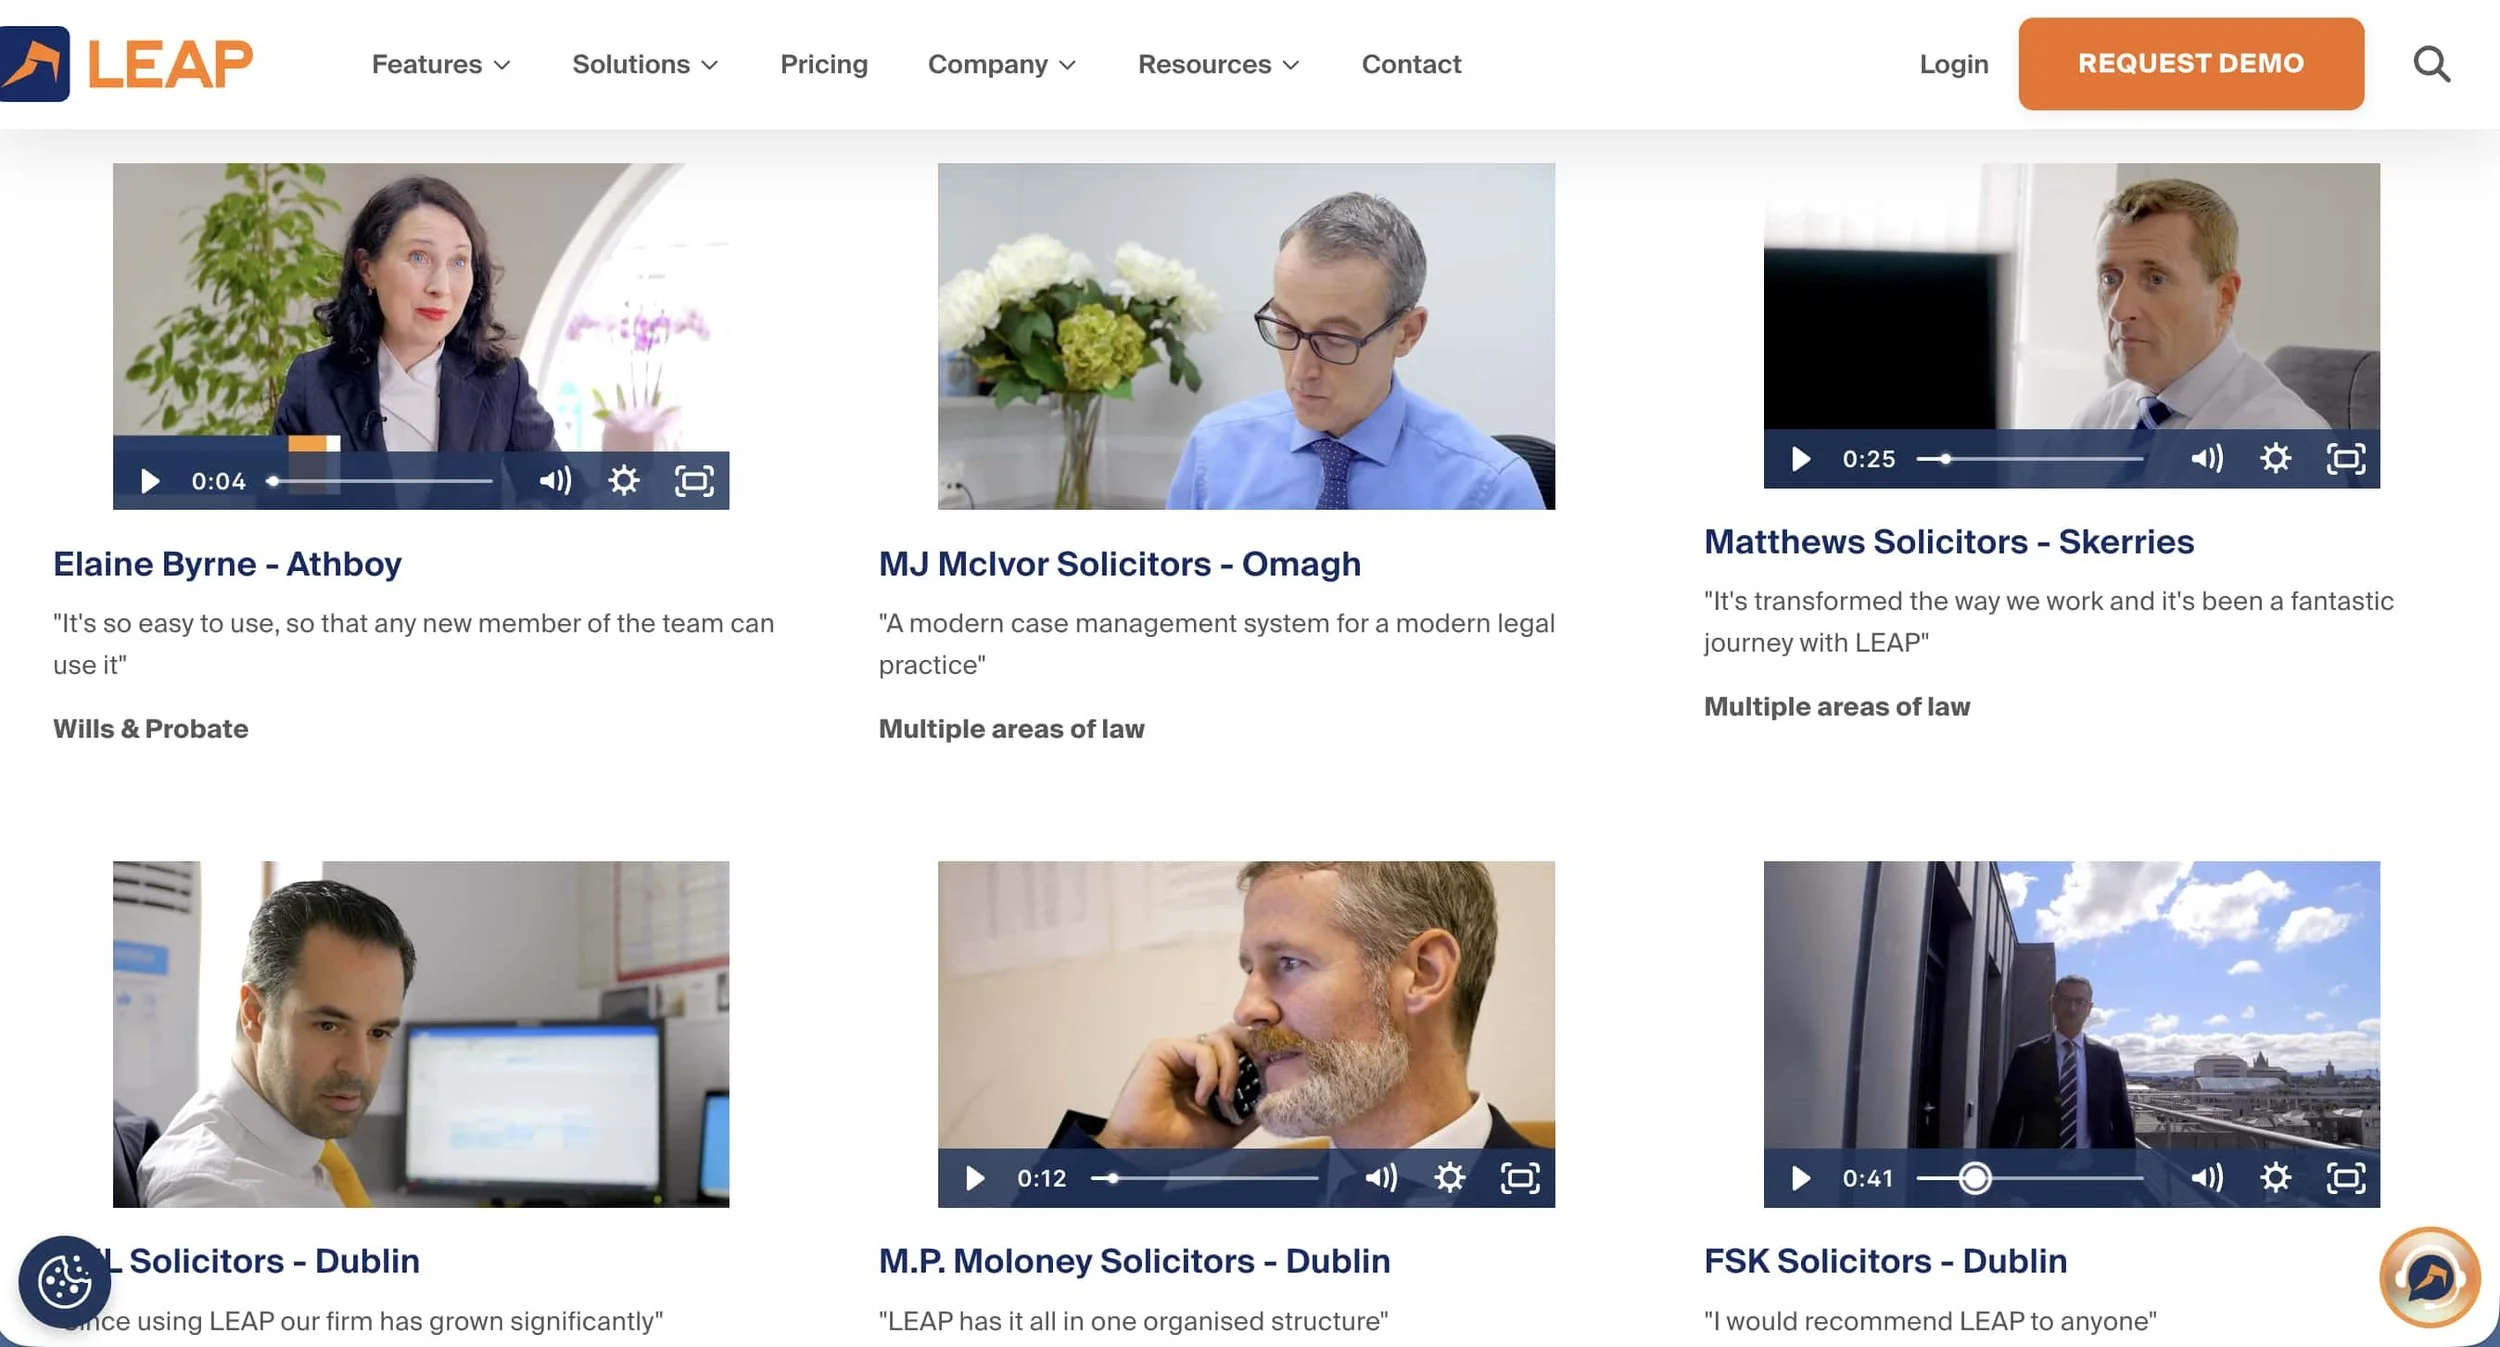Screen dimensions: 2500x1347
Task: Open MJ McIvor Solicitors - Omagh heading
Action: click(1120, 564)
